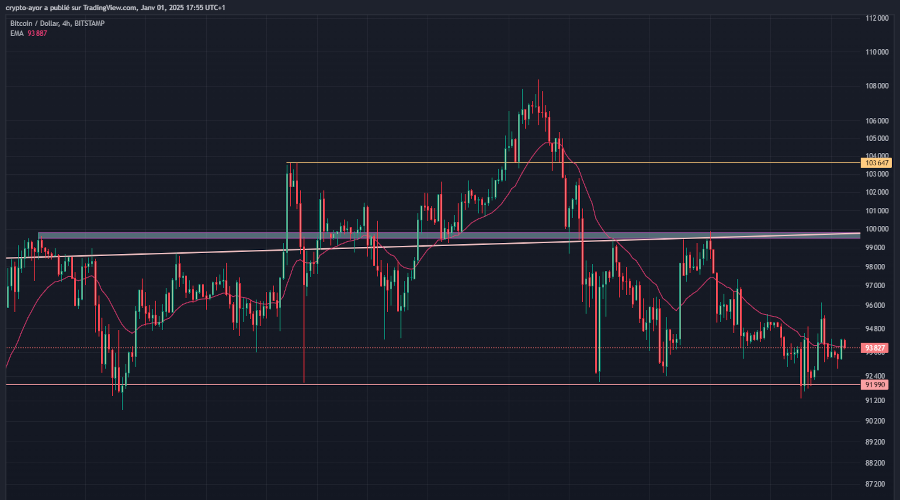Select the orange 103 647 price label
Viewport: 900px width, 500px height.
click(875, 162)
